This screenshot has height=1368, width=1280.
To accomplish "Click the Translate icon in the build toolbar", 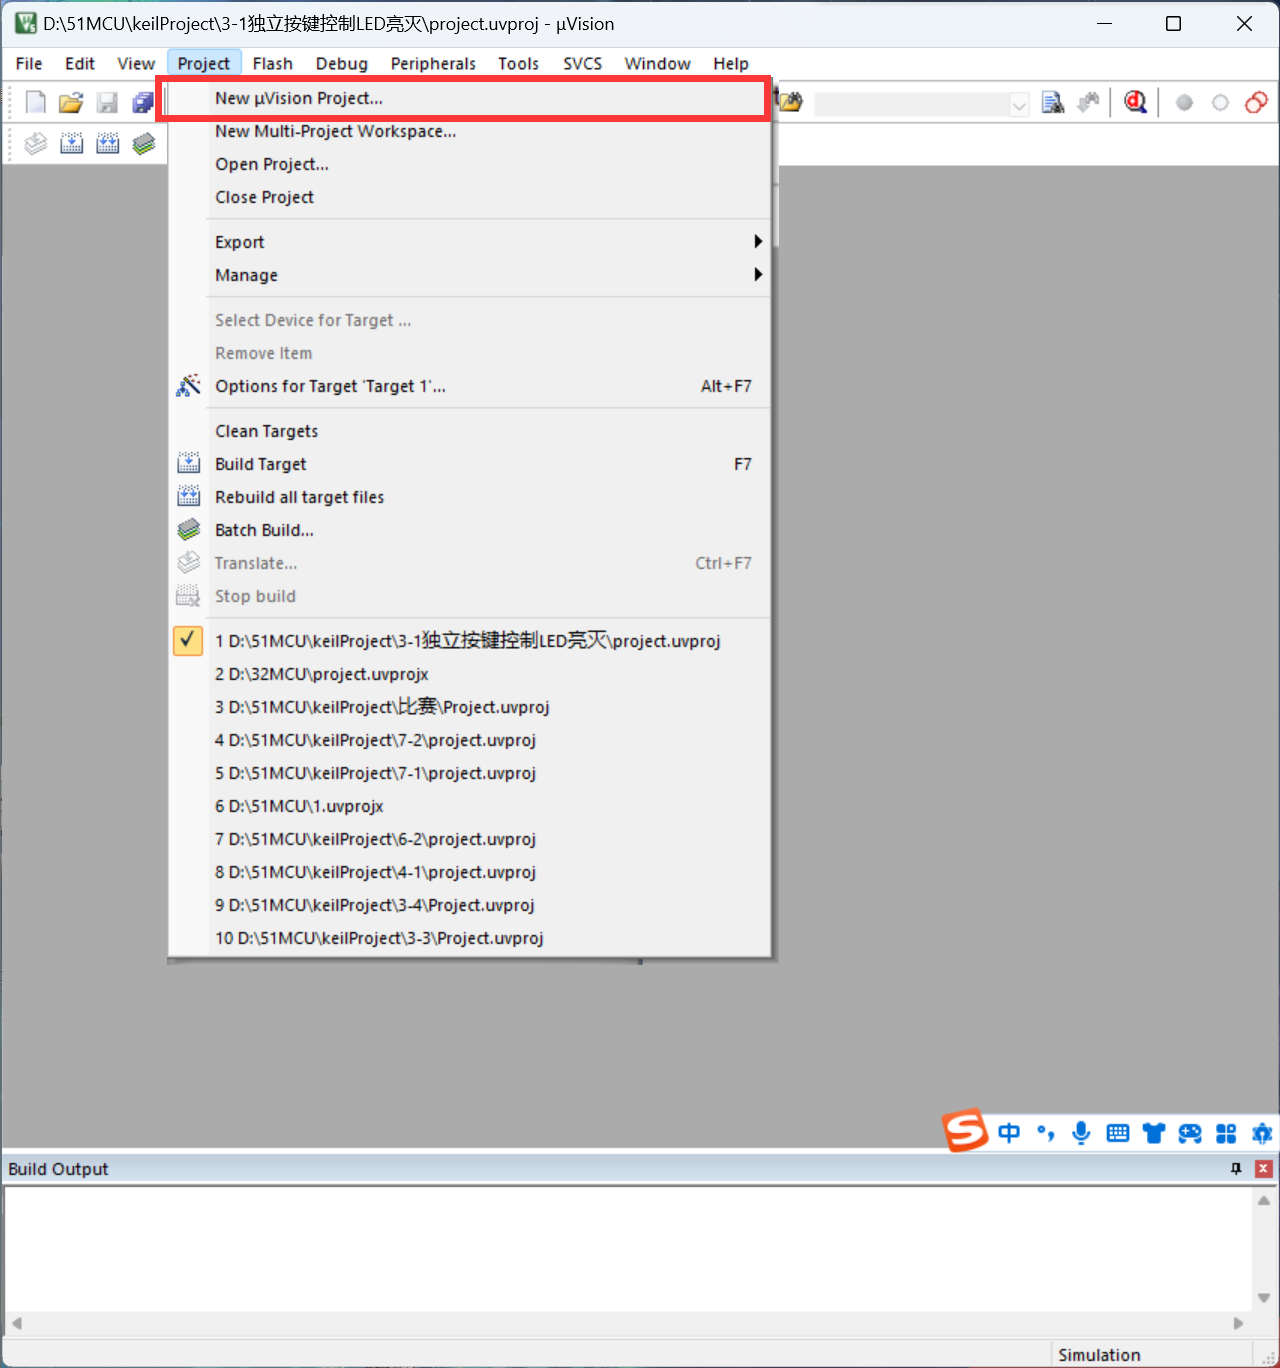I will 36,144.
